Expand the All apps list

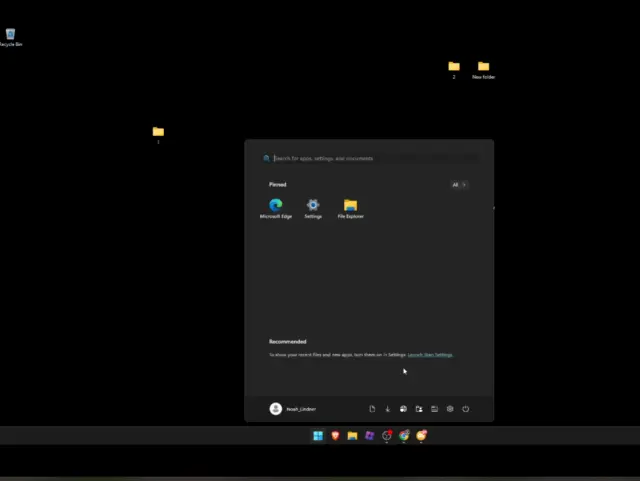point(459,185)
